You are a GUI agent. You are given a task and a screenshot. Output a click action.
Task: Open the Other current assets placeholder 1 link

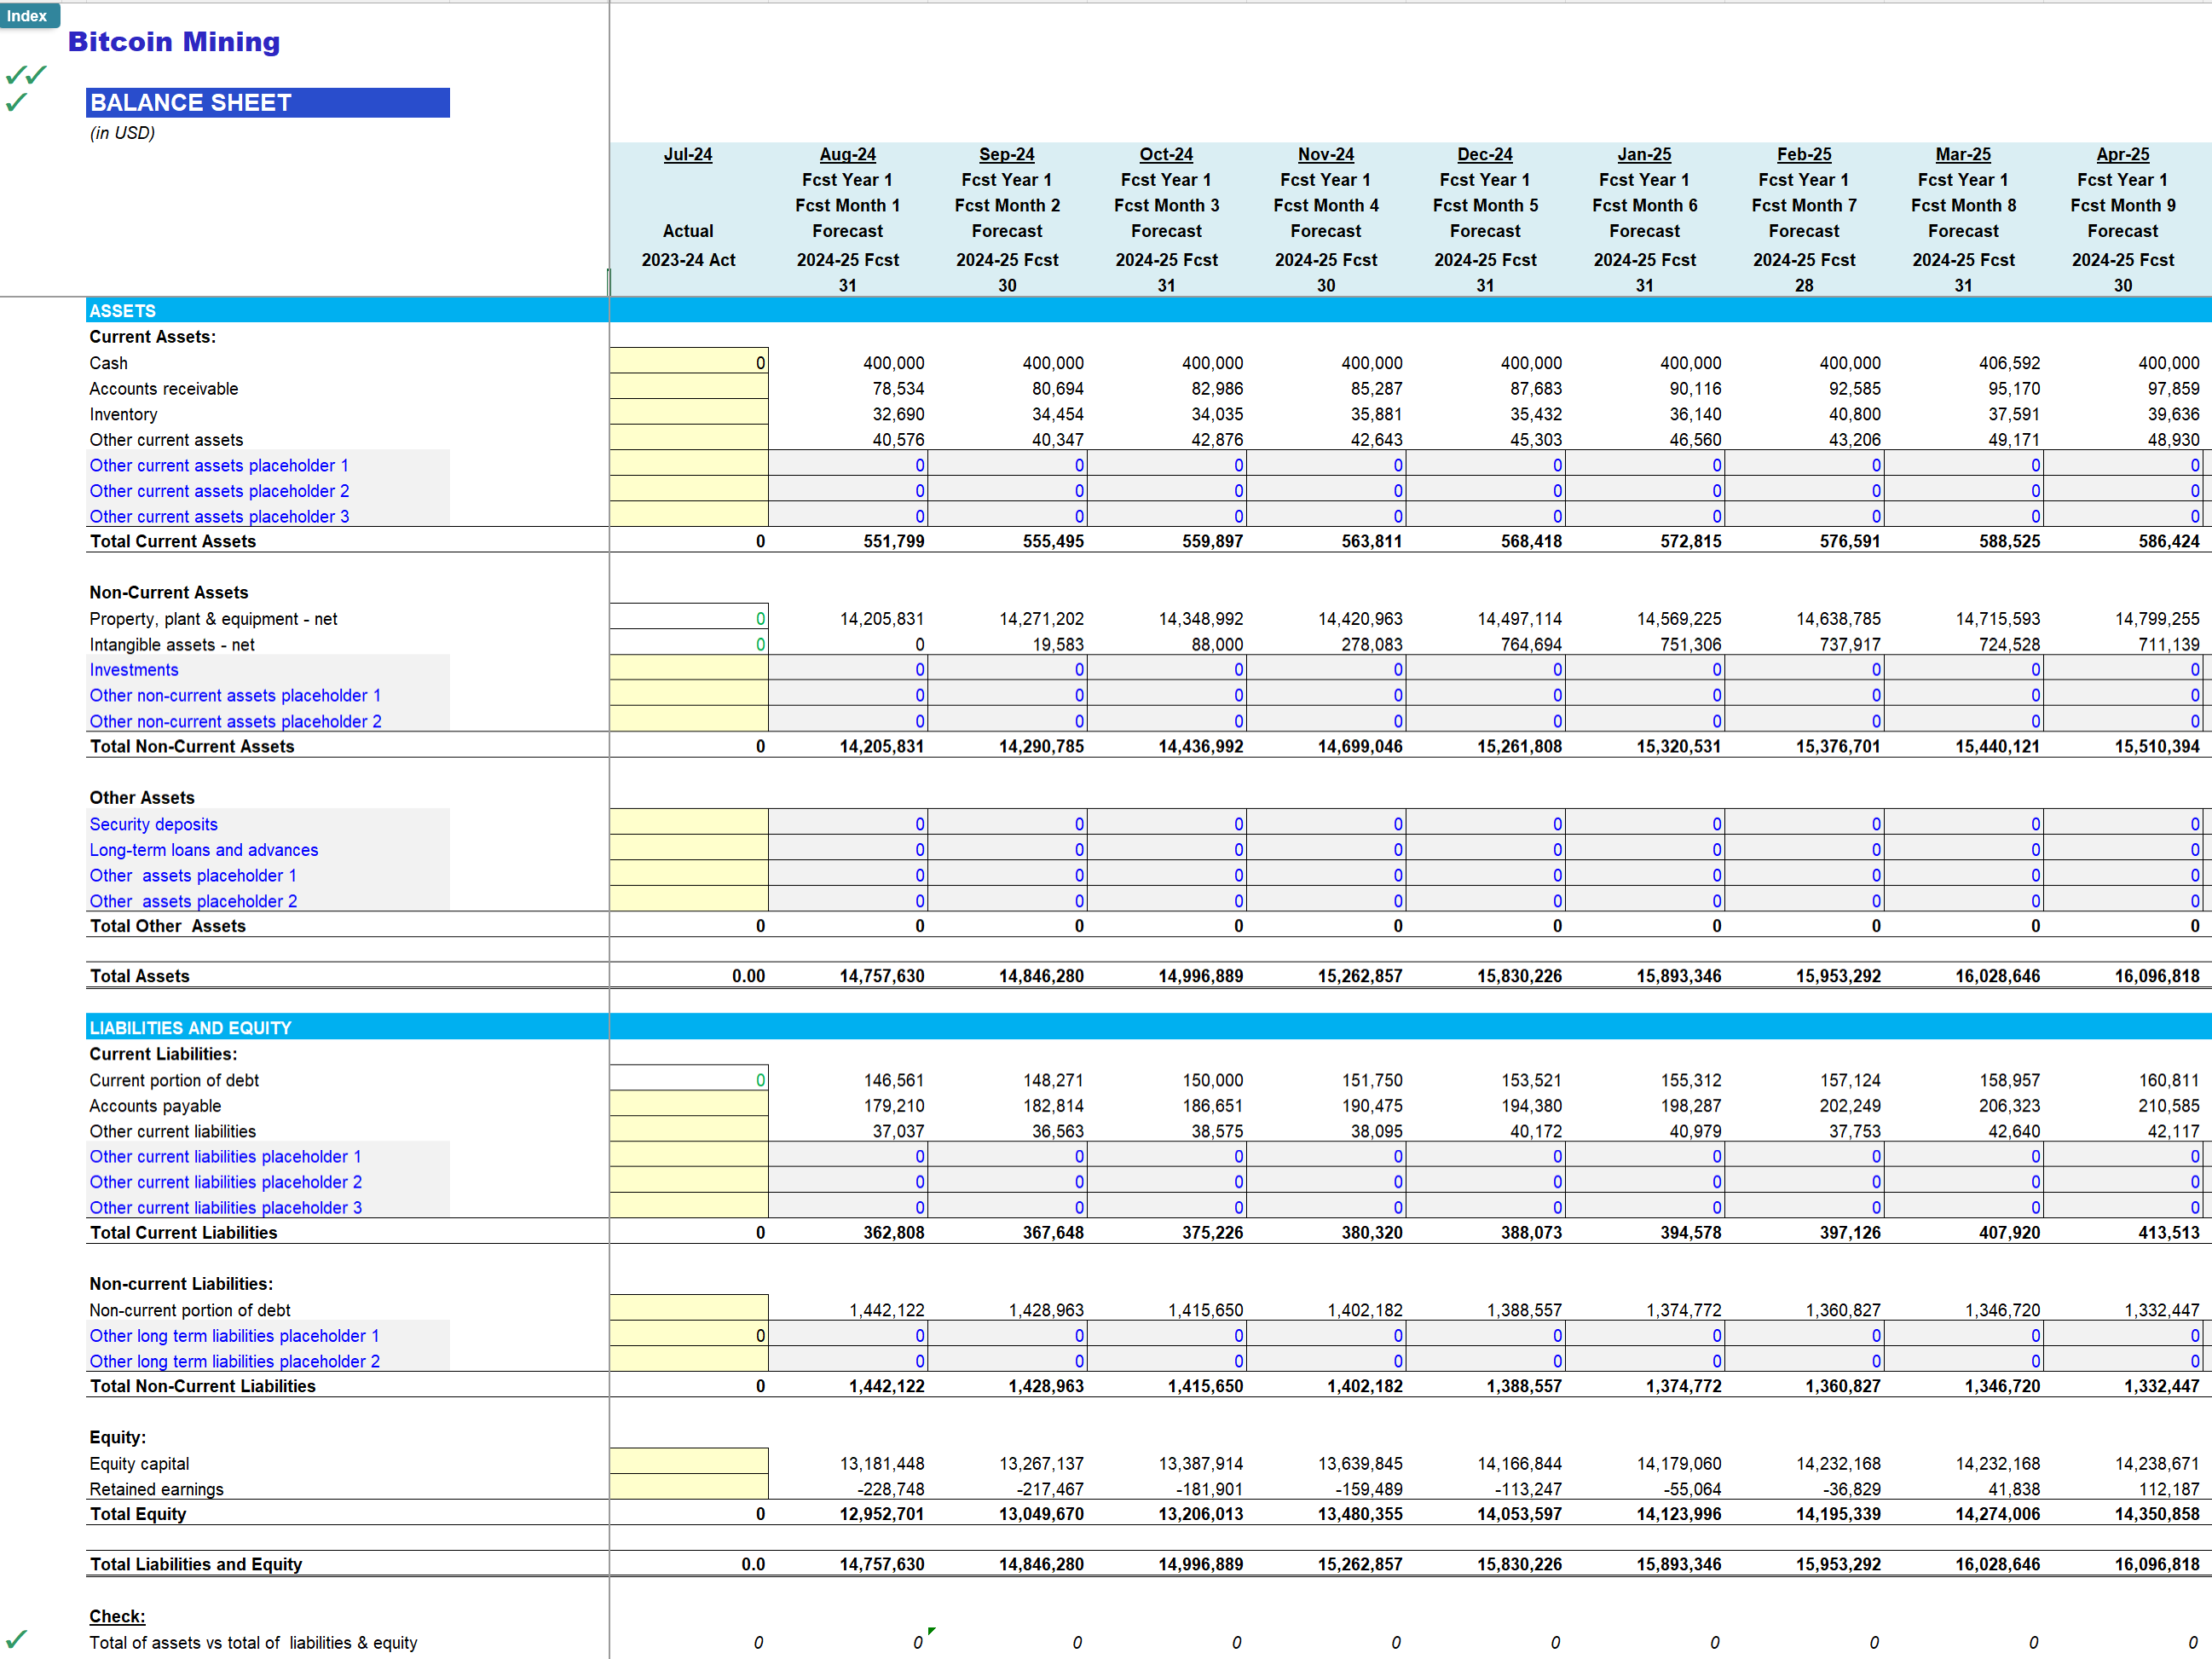click(219, 465)
